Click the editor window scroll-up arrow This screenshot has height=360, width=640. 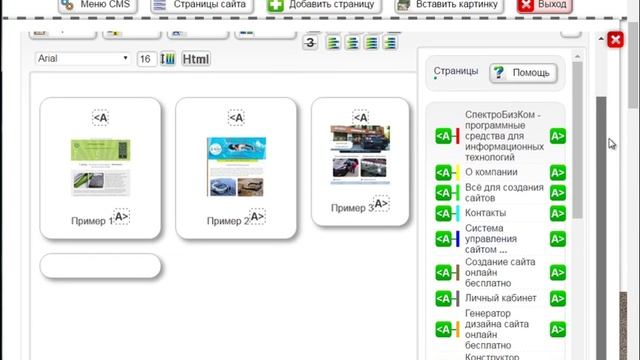click(601, 39)
